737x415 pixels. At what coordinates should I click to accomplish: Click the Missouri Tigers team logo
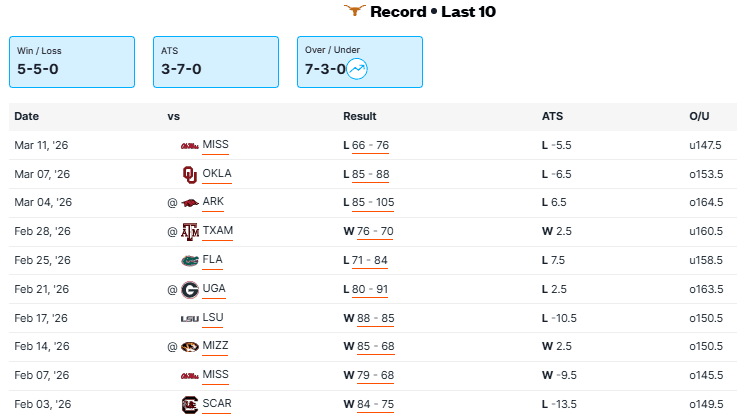pos(190,348)
